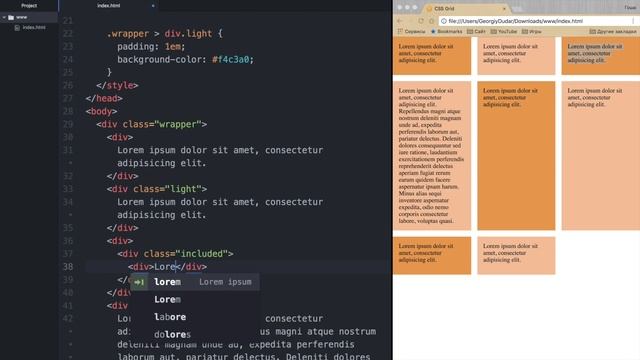The image size is (640, 360).
Task: Close the CSS Grid browser tab
Action: point(504,8)
